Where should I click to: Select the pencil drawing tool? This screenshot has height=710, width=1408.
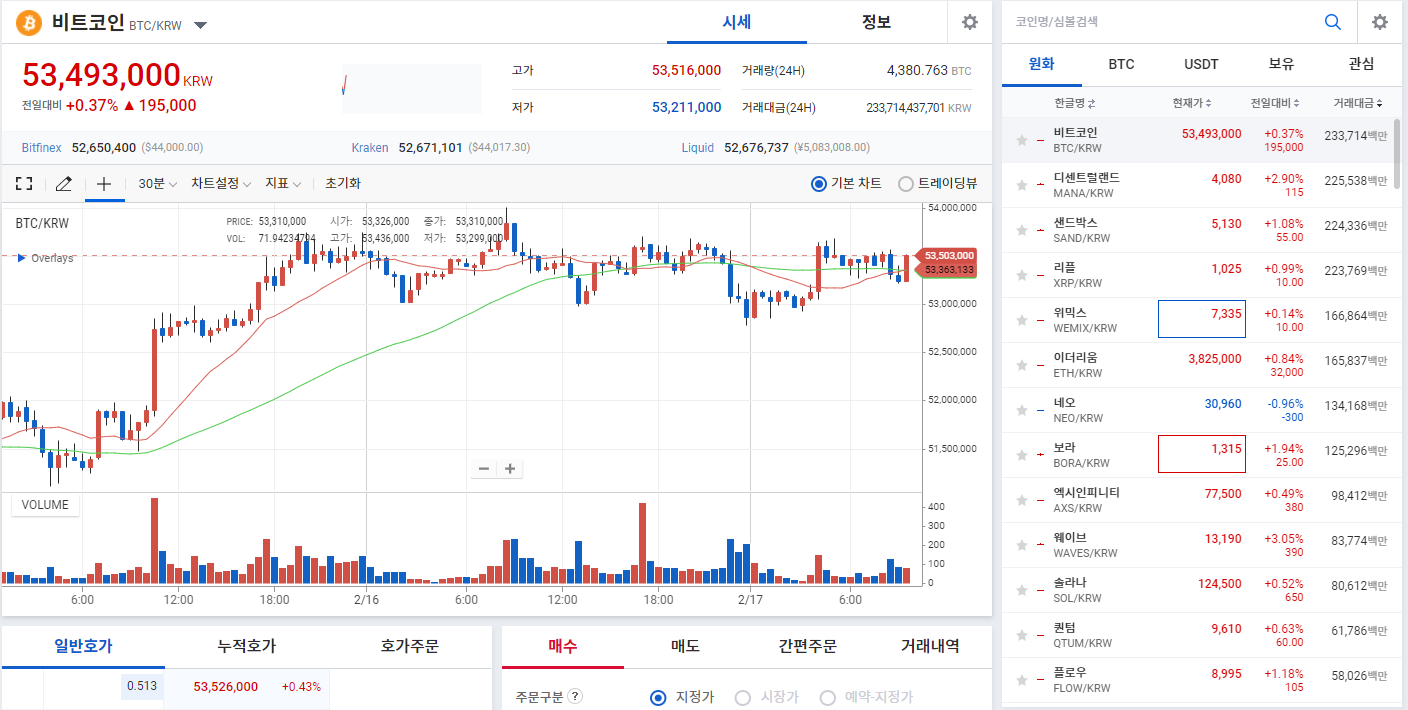(64, 184)
